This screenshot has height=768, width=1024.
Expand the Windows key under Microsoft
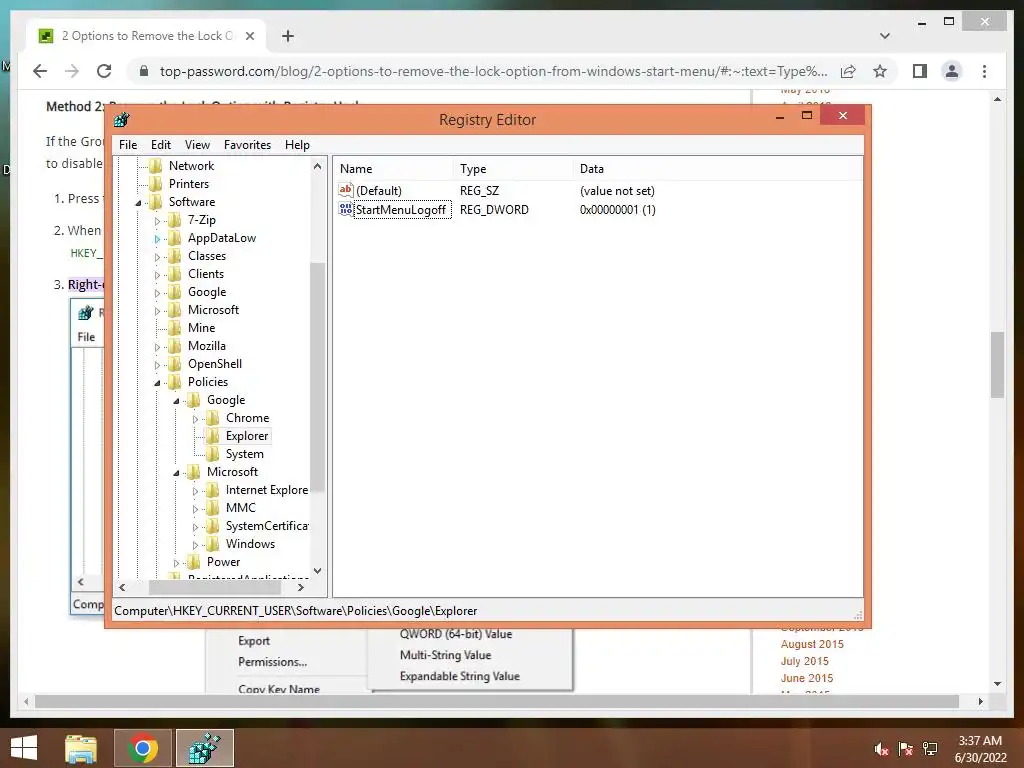point(195,545)
